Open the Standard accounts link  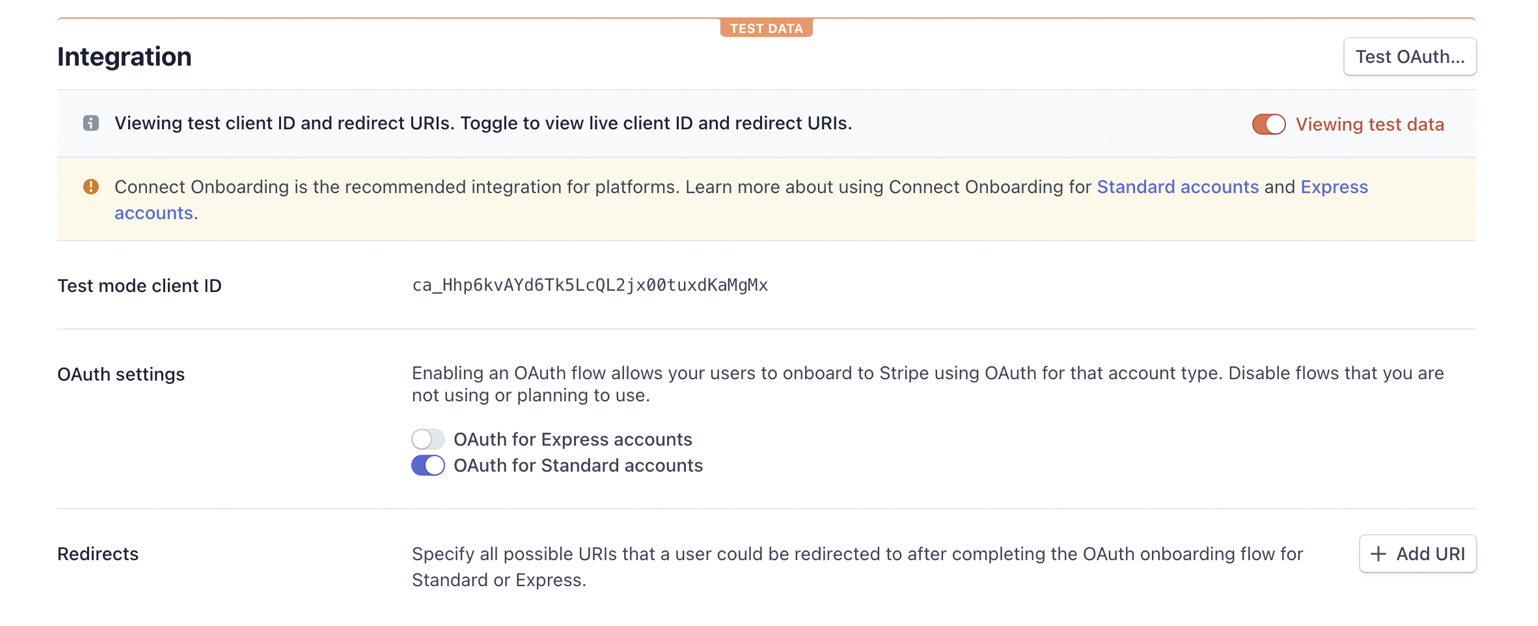click(1177, 187)
